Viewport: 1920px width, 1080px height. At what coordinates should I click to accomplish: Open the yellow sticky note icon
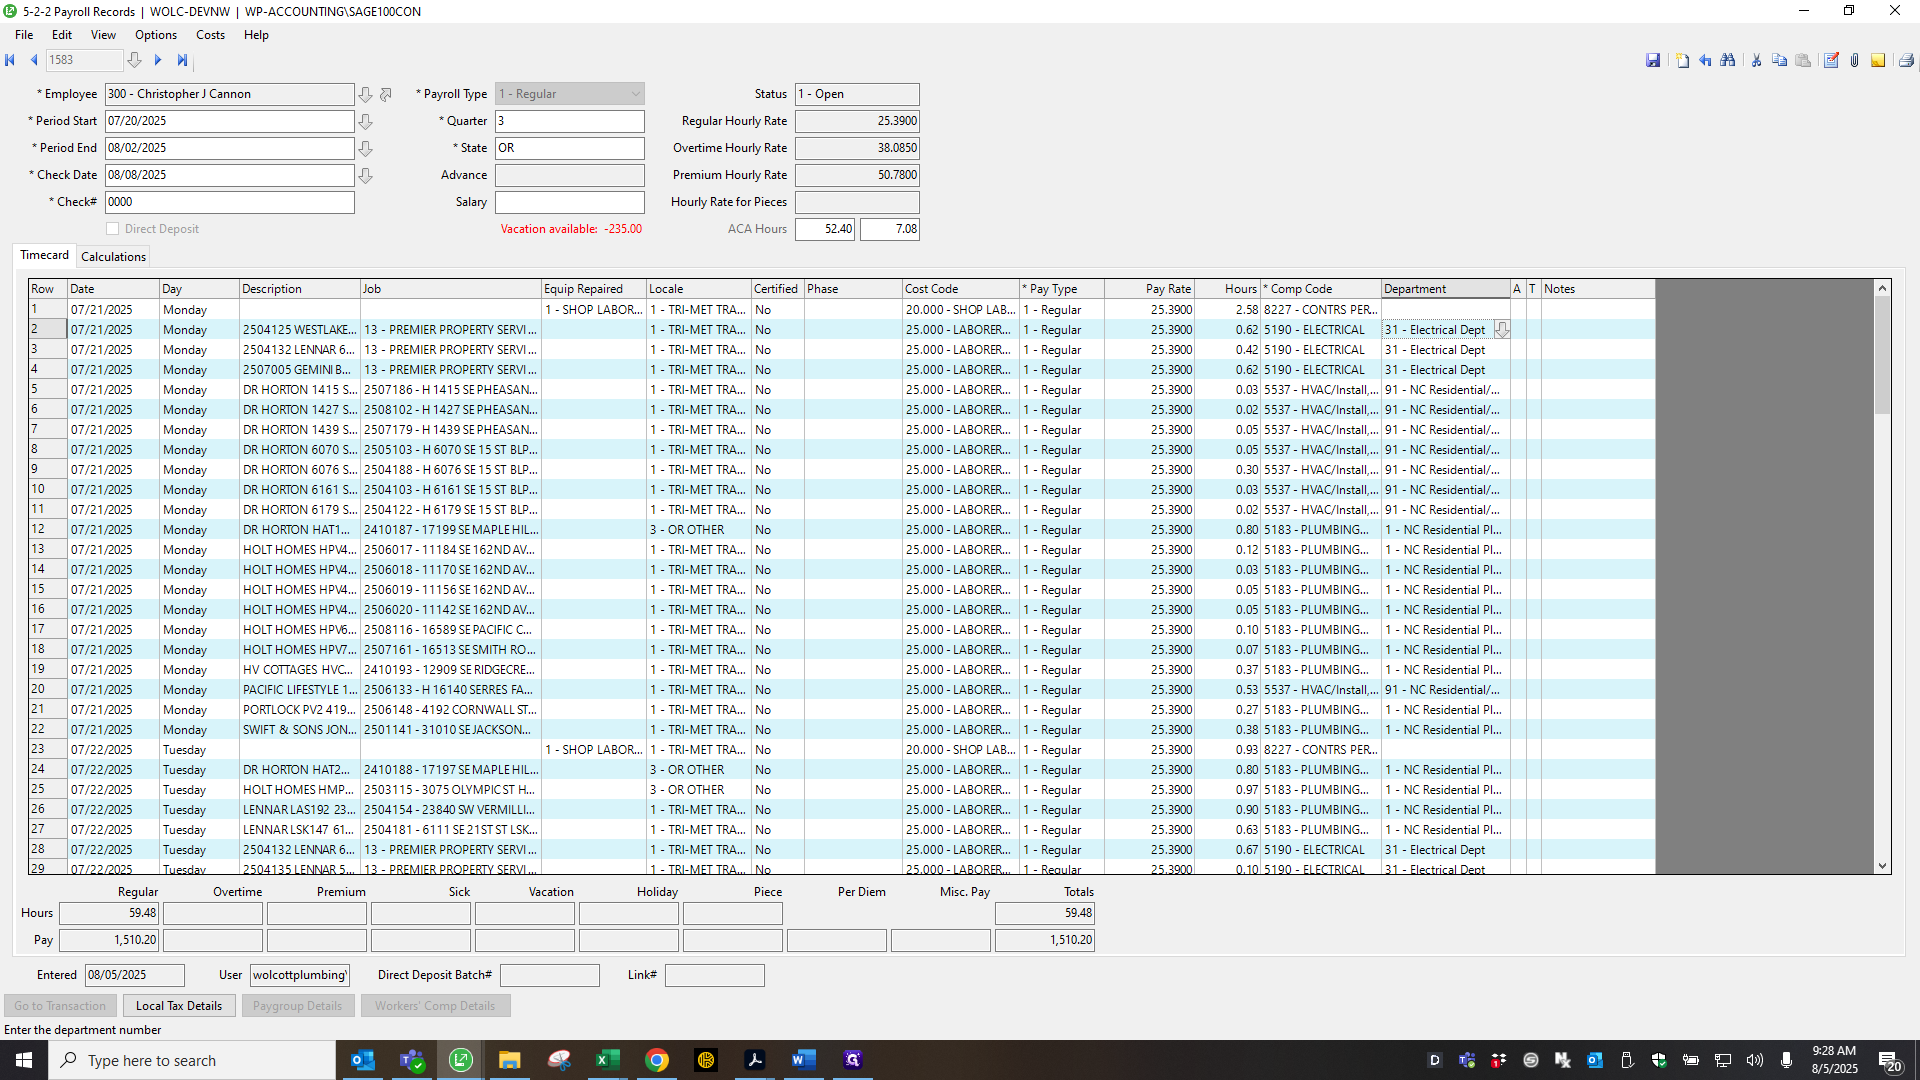pos(1878,61)
